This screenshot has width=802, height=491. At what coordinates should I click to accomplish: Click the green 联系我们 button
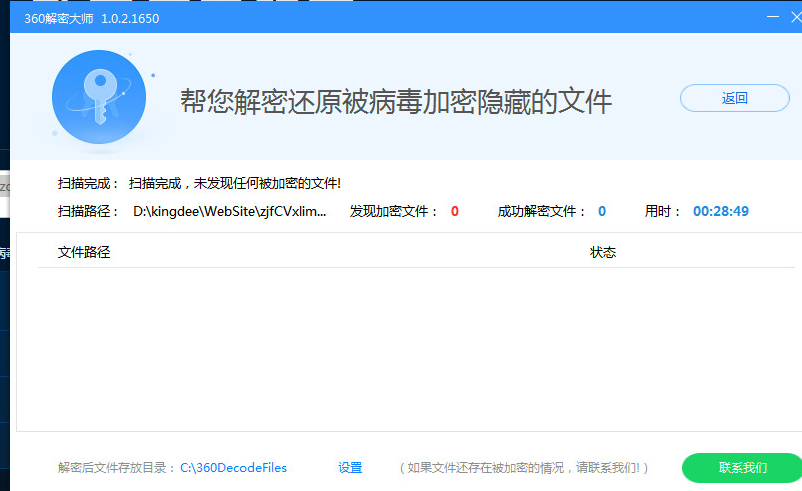[x=742, y=467]
